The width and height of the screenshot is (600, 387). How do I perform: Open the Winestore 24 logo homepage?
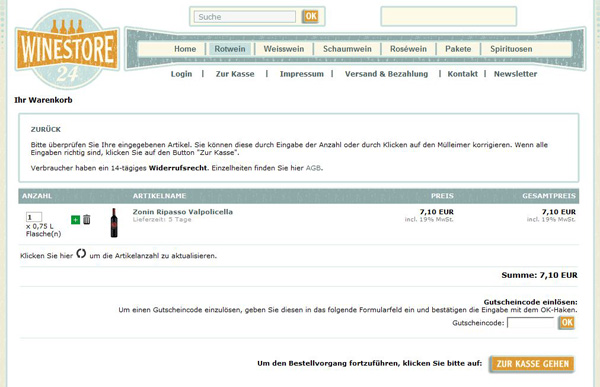67,49
